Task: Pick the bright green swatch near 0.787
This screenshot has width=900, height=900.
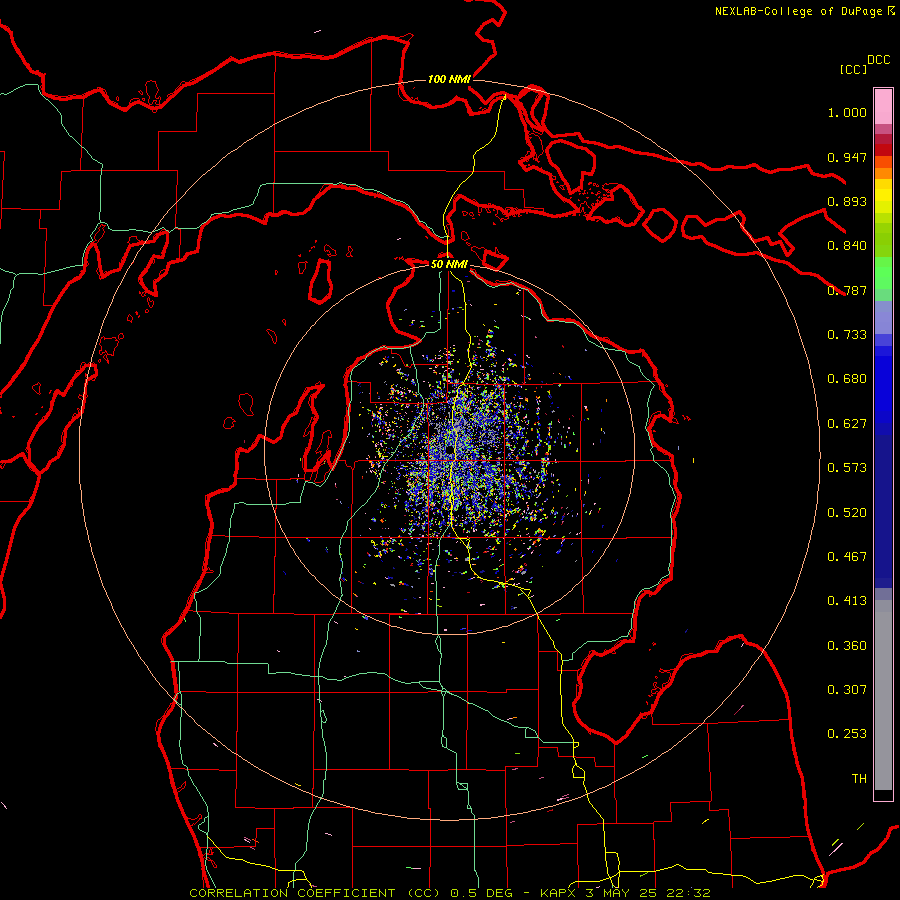Action: click(x=883, y=273)
